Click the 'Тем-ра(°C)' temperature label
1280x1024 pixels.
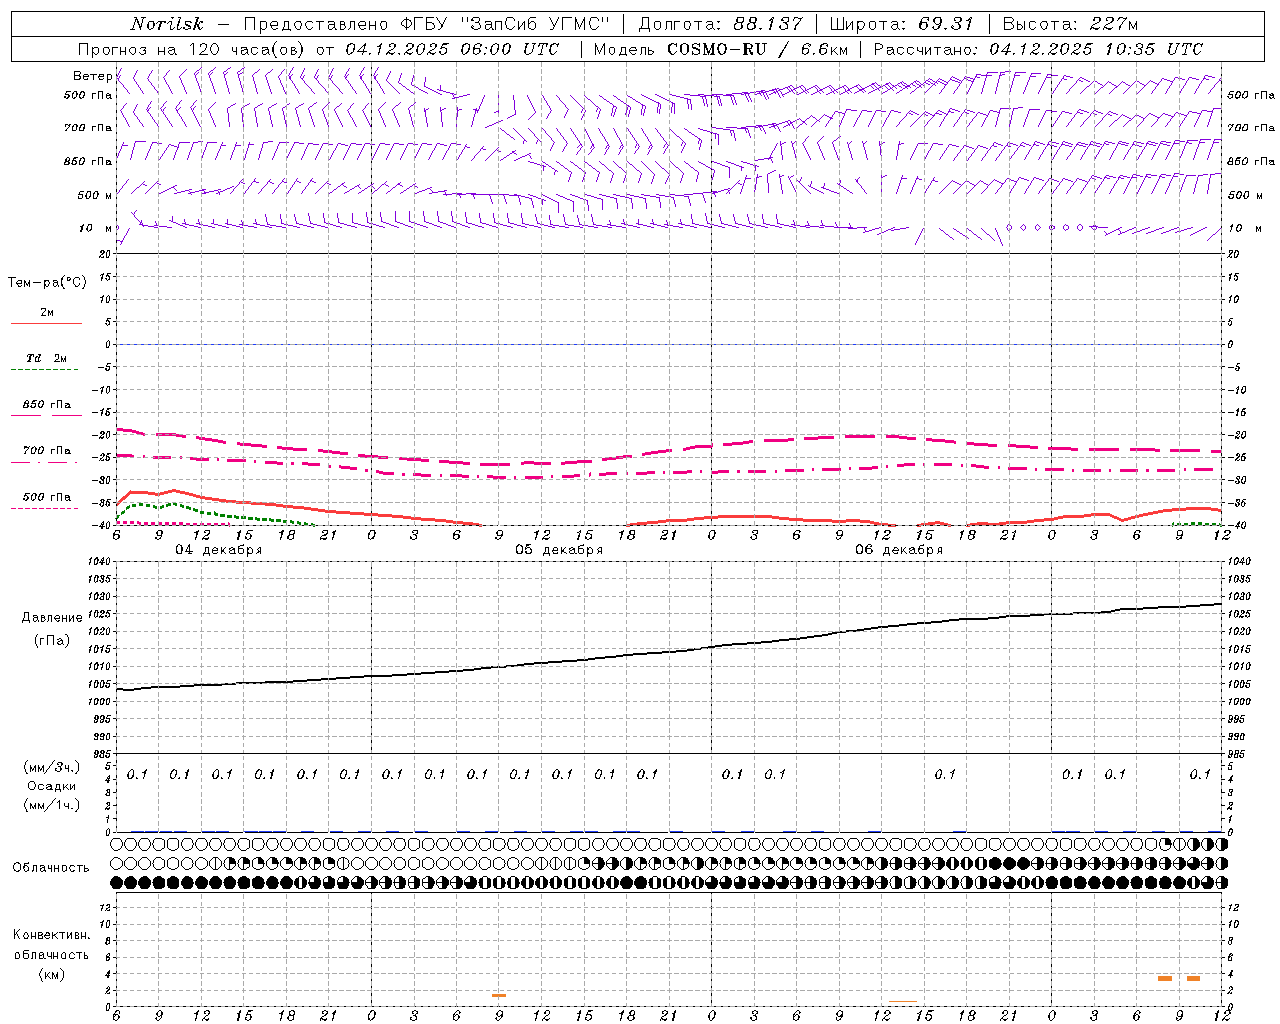(47, 283)
